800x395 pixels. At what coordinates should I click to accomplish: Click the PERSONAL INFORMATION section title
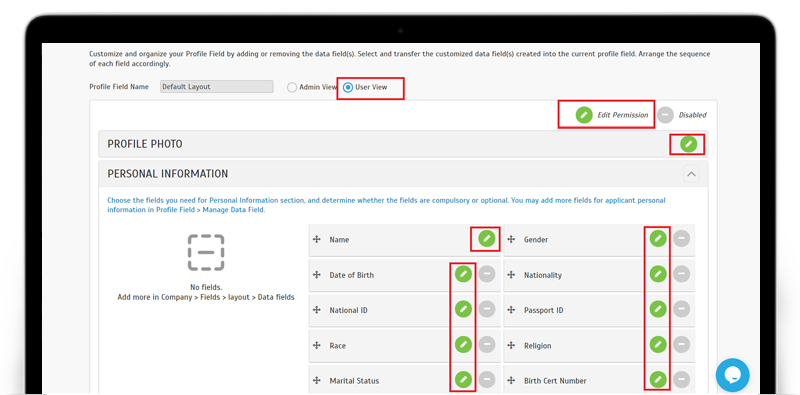coord(168,174)
